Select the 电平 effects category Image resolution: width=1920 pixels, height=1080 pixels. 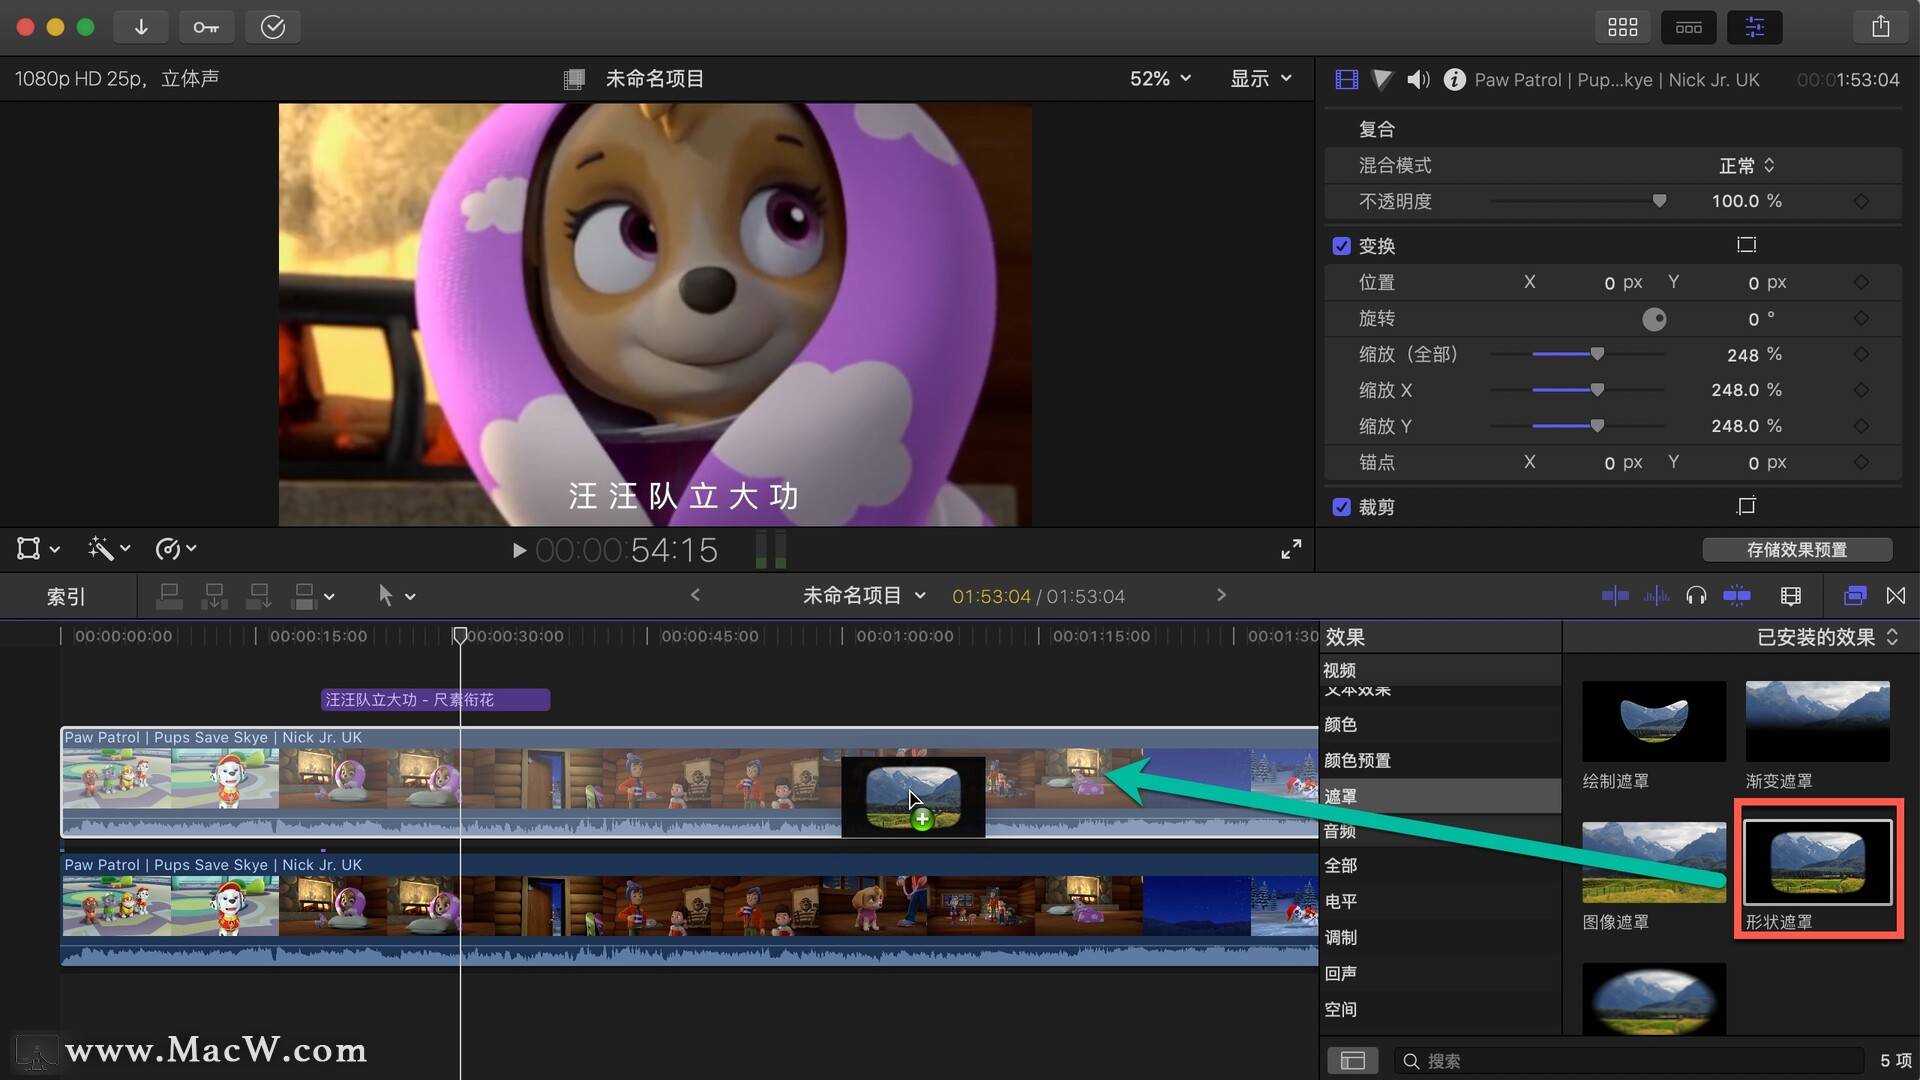click(x=1440, y=901)
